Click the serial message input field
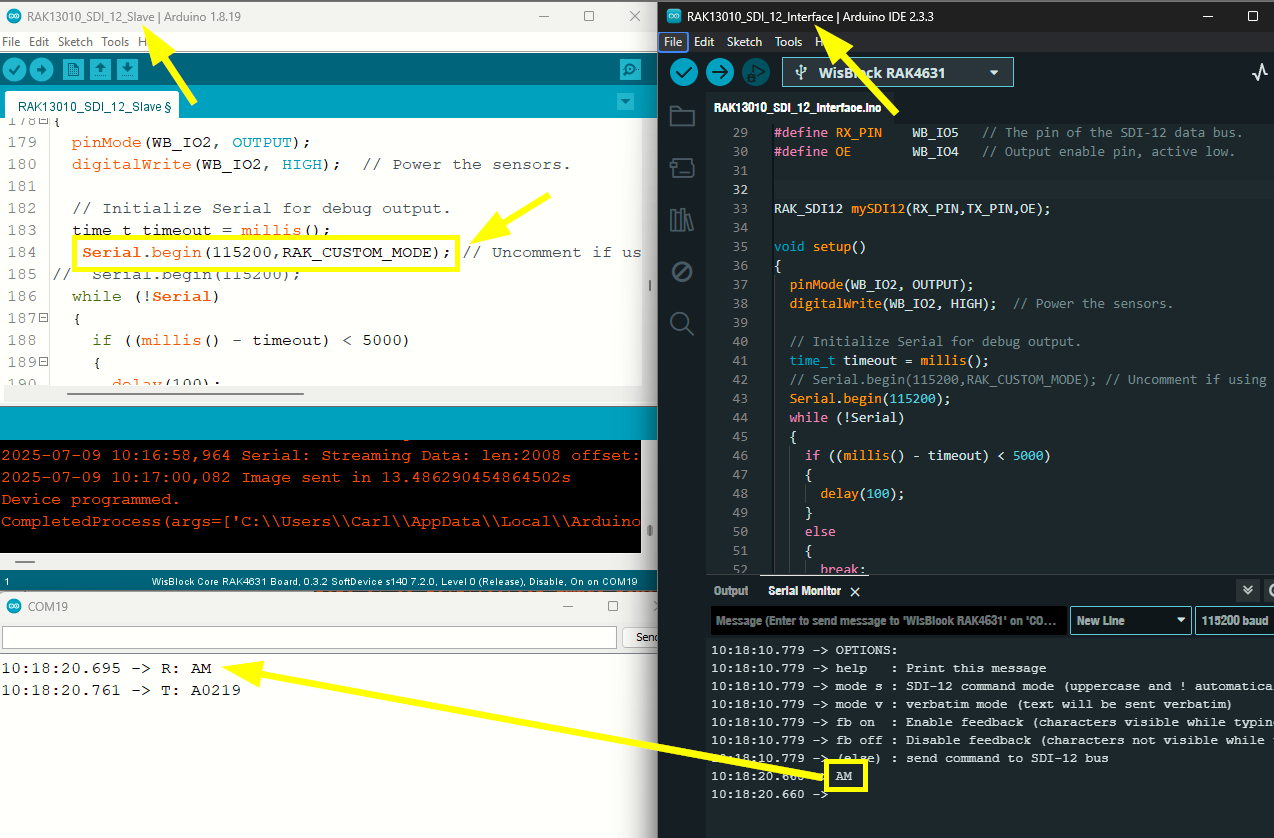The height and width of the screenshot is (838, 1274). tap(886, 621)
